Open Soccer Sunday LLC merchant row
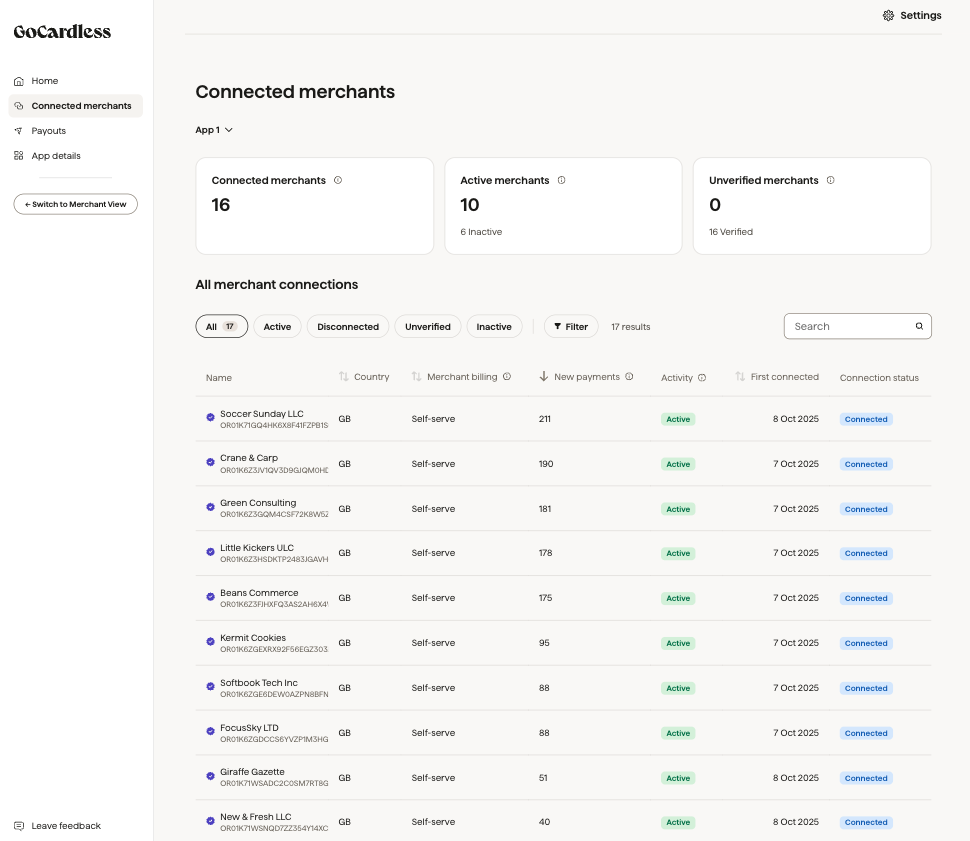Image resolution: width=970 pixels, height=841 pixels. pos(563,419)
